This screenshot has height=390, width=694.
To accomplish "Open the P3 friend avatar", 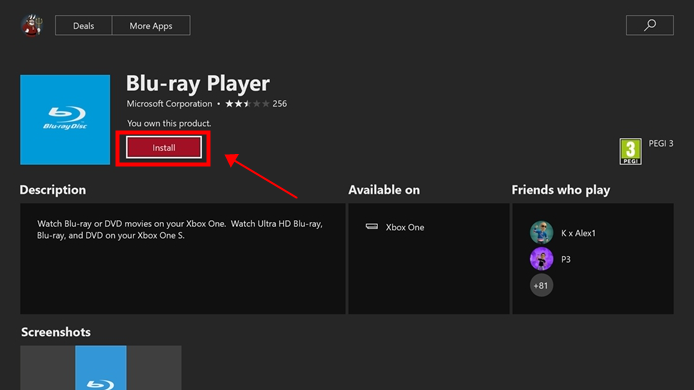I will (x=541, y=259).
